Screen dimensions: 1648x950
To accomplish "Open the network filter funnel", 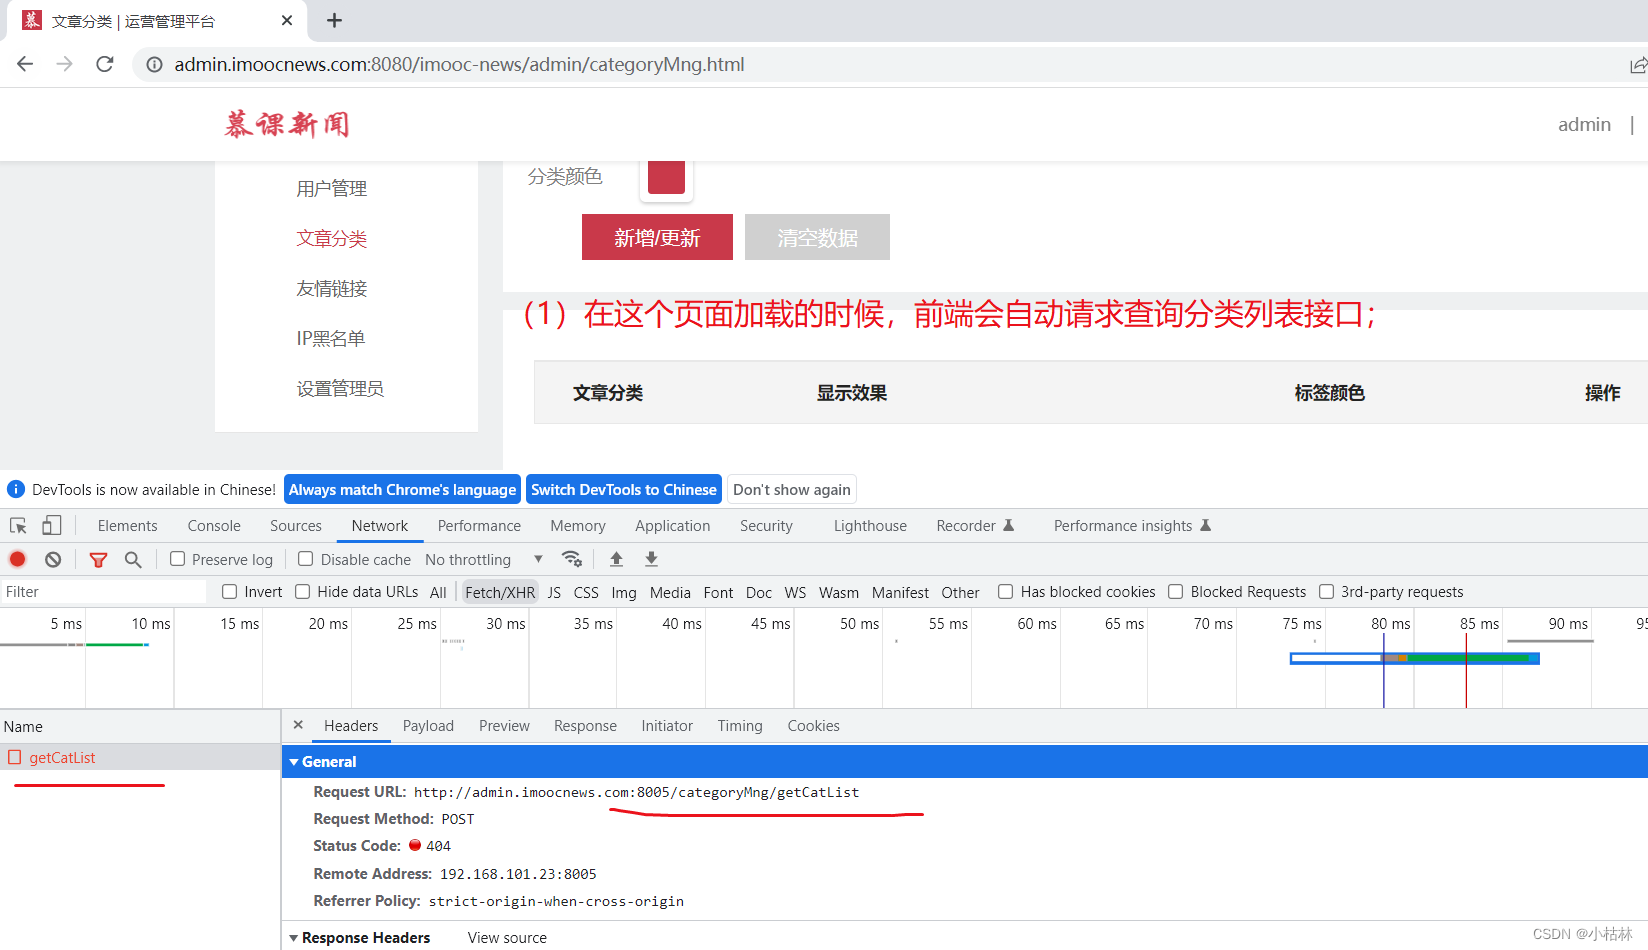I will 98,559.
